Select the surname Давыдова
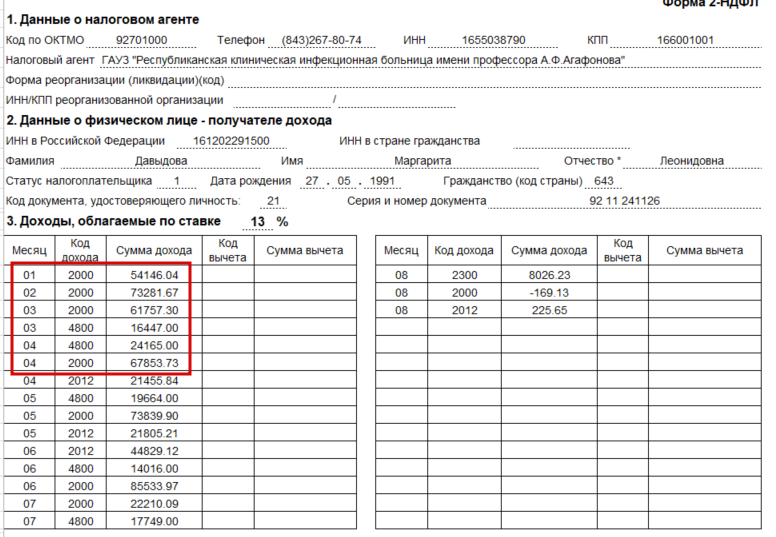Screen dimensions: 776x537 [x=161, y=161]
